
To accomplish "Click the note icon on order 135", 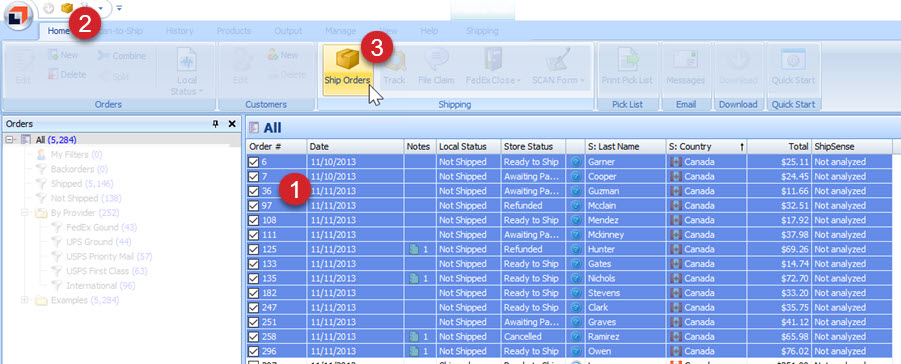I will [x=413, y=278].
